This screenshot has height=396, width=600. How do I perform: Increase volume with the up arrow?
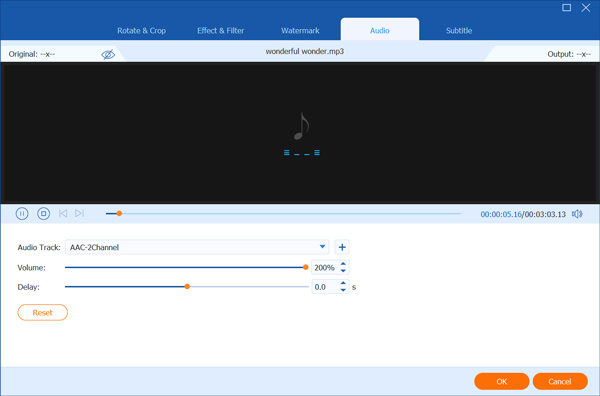[x=343, y=264]
